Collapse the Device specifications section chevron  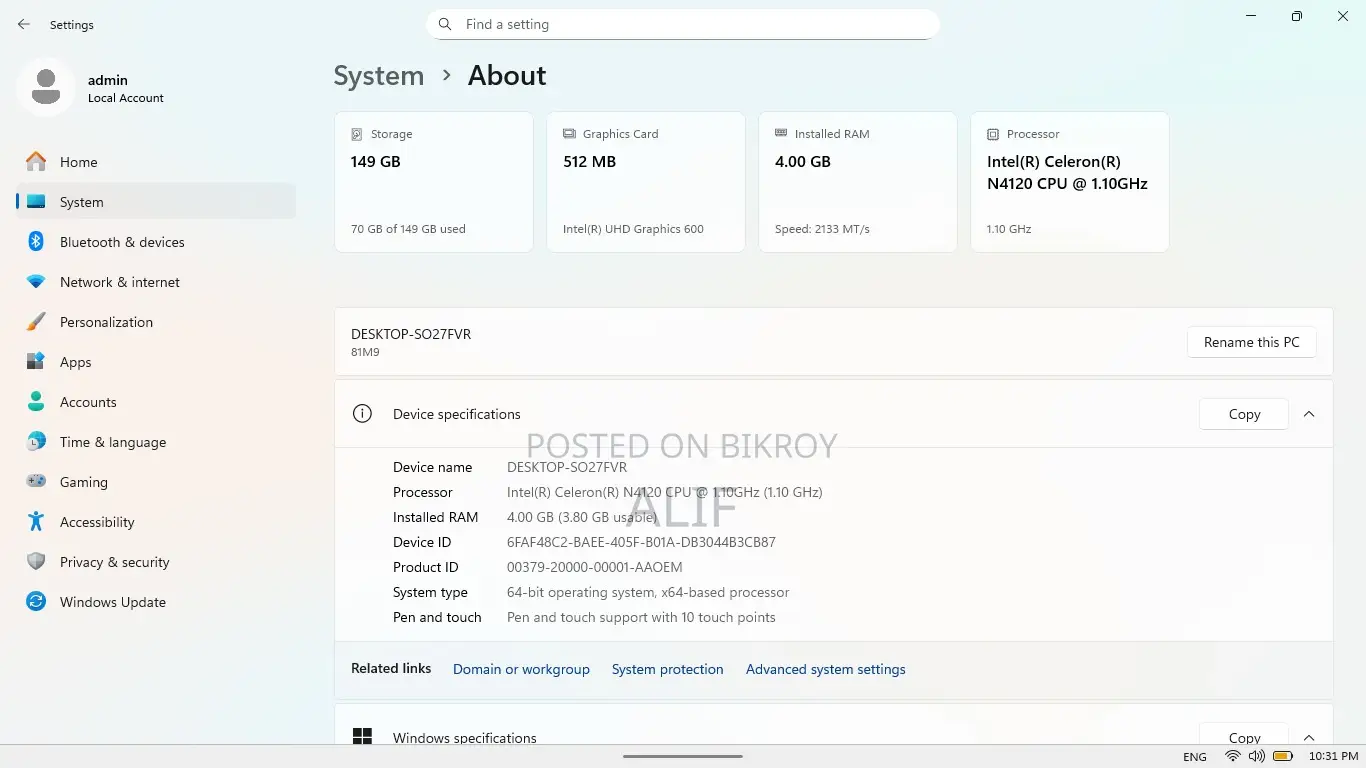[x=1309, y=414]
